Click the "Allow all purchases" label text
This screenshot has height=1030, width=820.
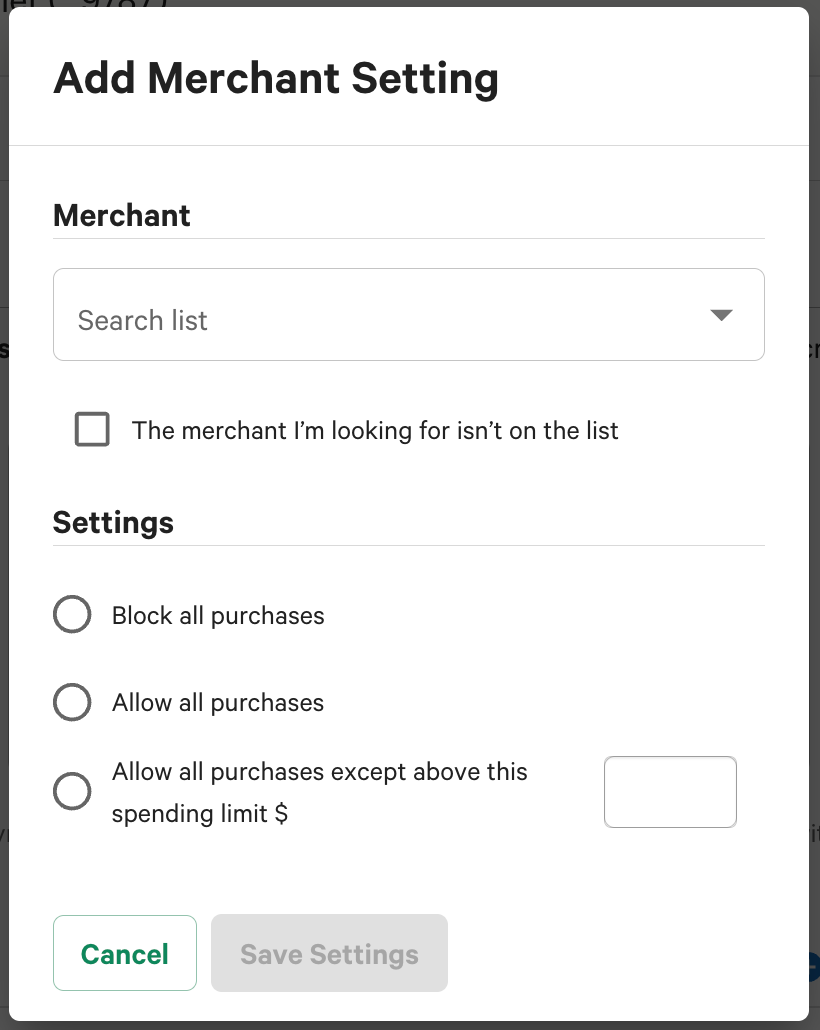point(218,703)
